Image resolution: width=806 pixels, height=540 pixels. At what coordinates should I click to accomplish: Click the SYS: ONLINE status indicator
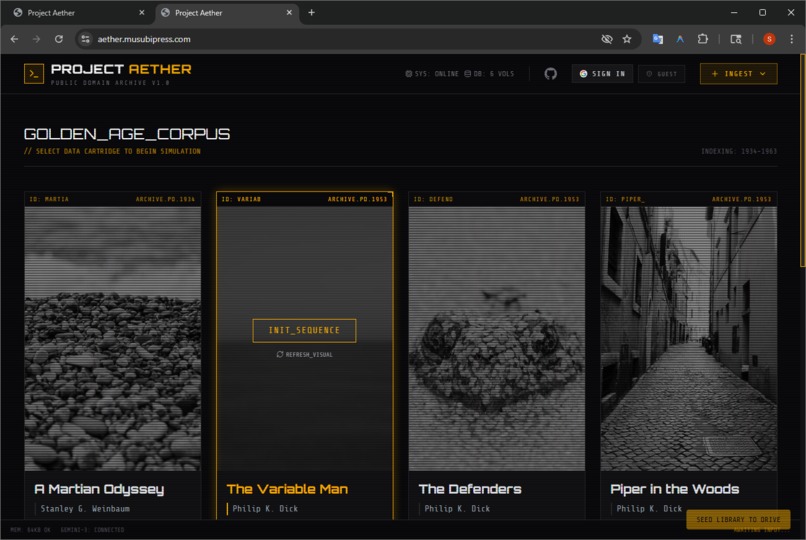(432, 74)
